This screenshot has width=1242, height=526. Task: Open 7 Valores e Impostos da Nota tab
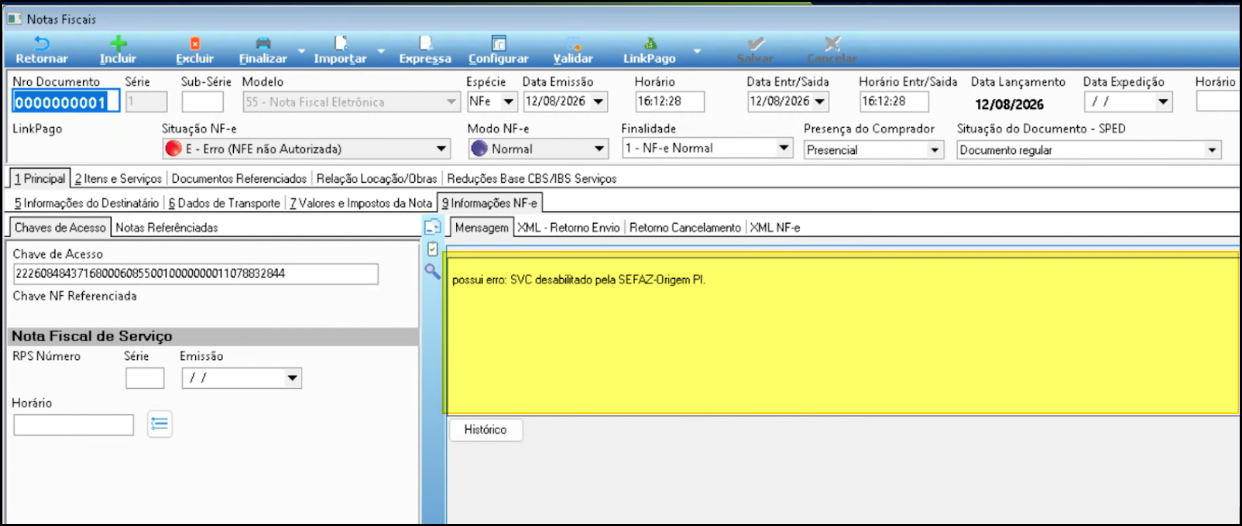(x=360, y=203)
